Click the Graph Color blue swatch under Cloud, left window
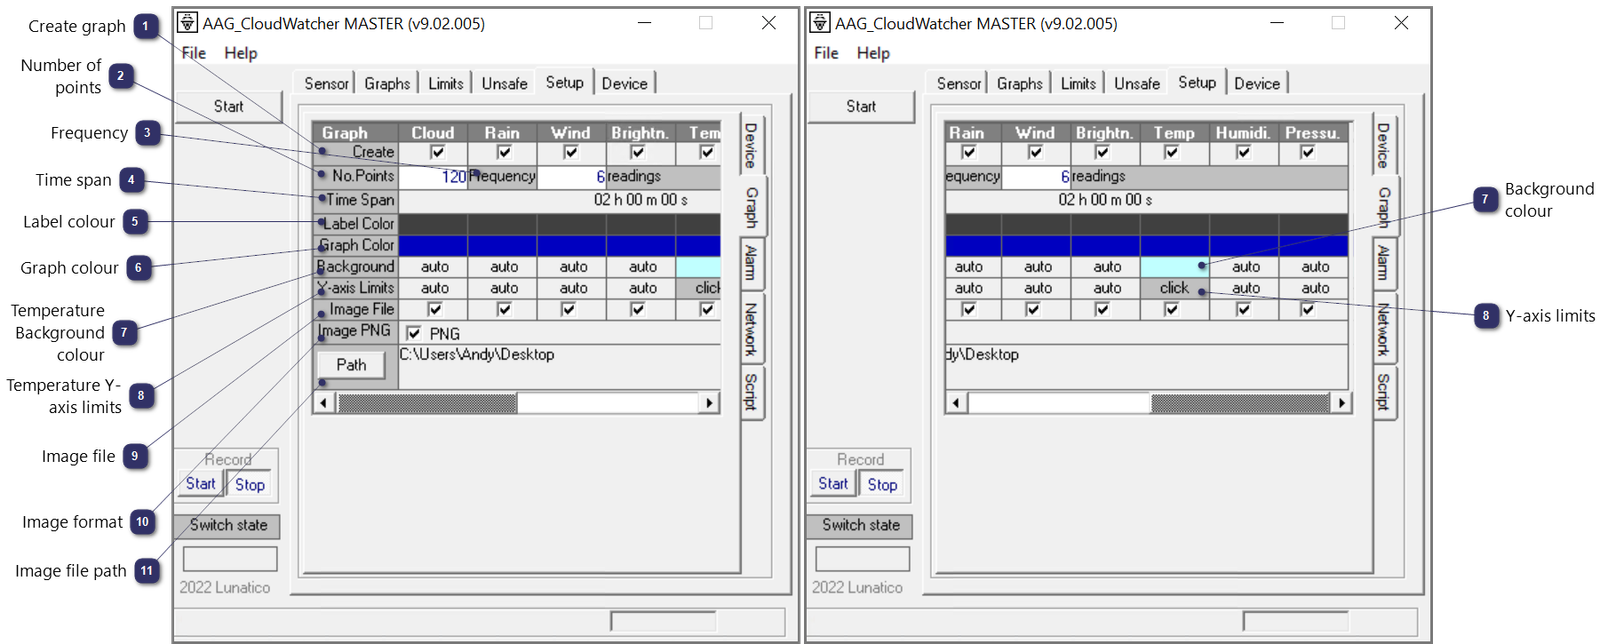 pos(433,245)
